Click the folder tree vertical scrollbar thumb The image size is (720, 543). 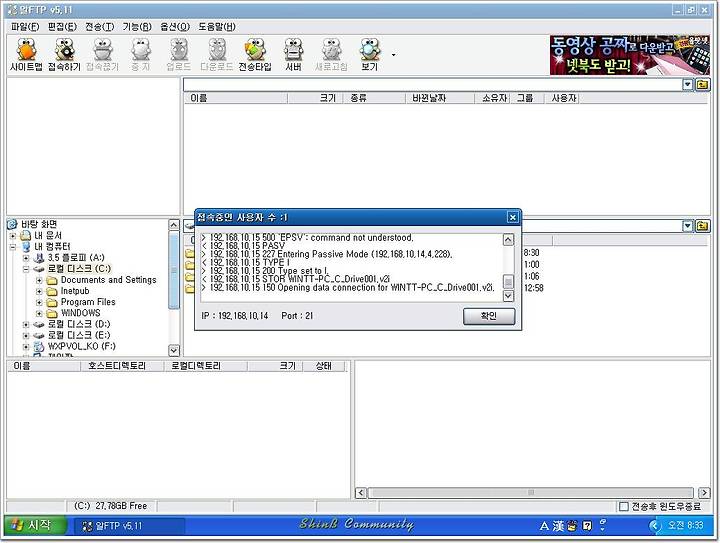point(174,270)
